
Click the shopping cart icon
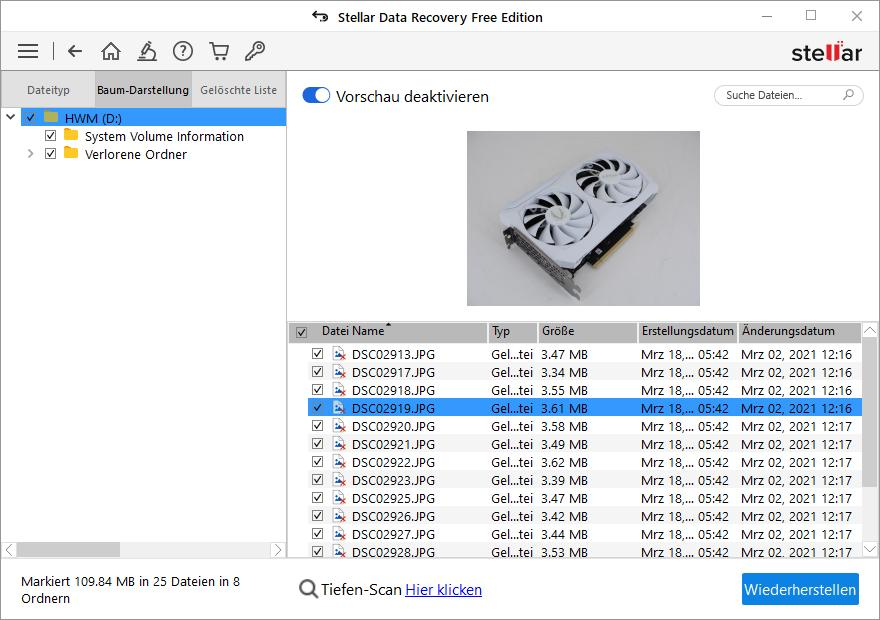click(x=218, y=51)
